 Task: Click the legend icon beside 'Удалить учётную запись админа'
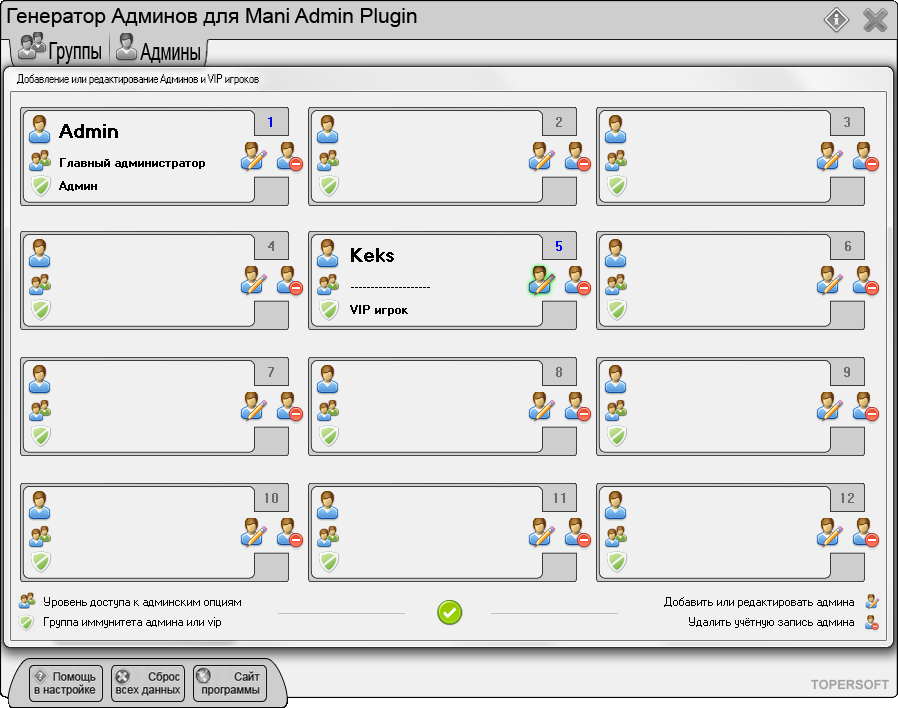872,623
